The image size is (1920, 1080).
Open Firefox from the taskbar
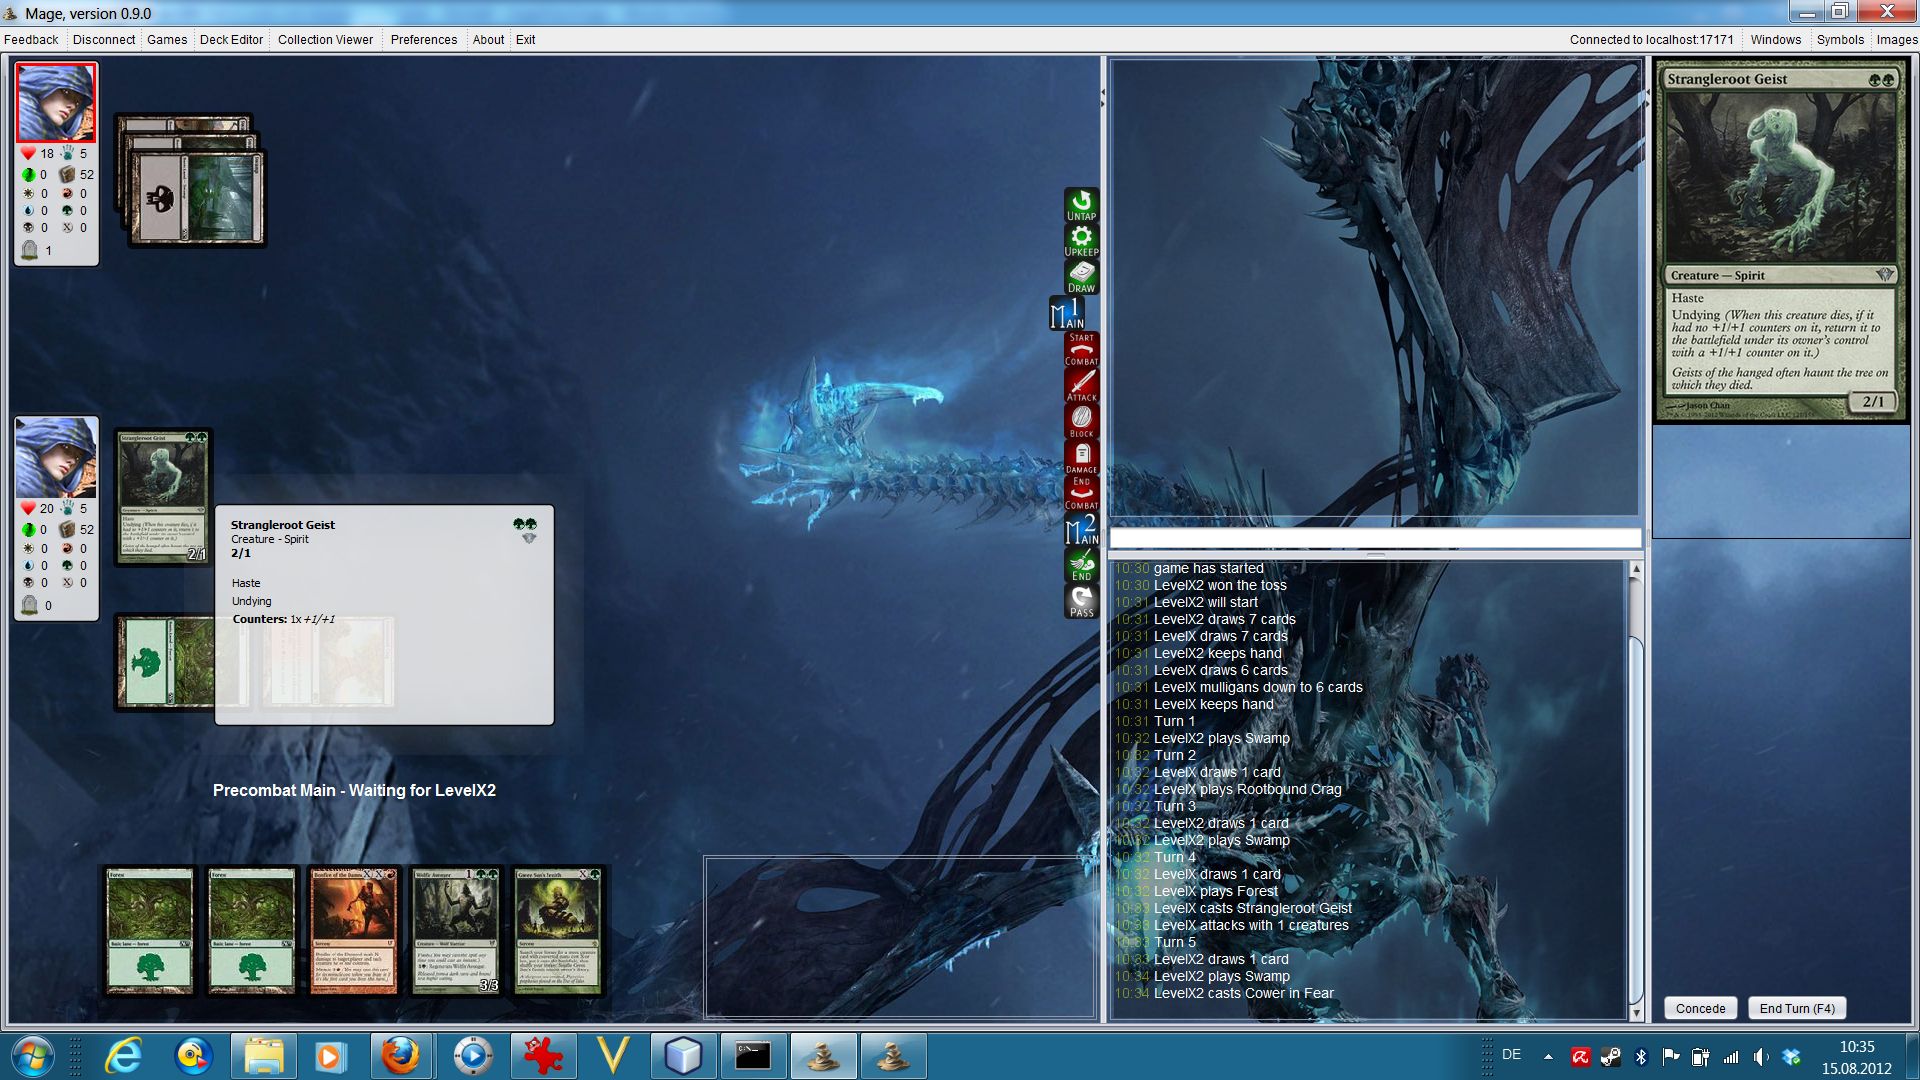(400, 1056)
